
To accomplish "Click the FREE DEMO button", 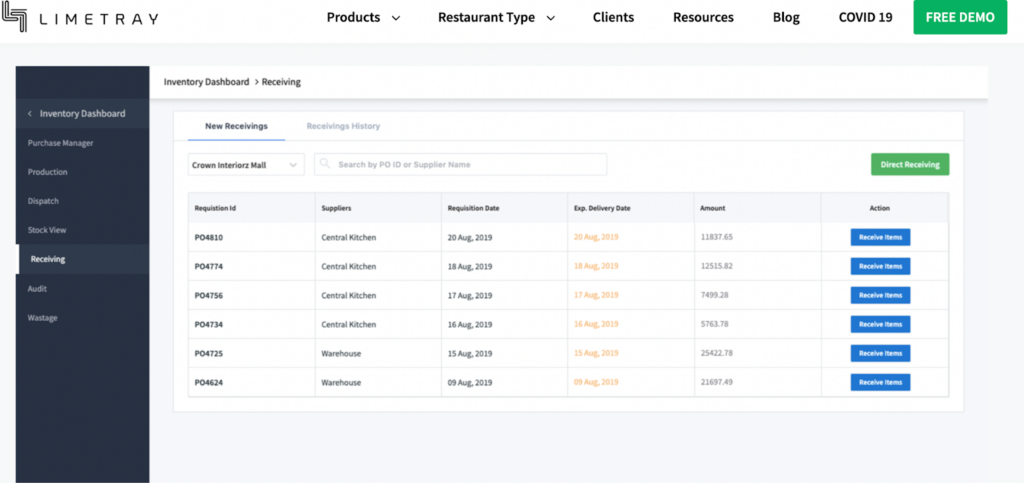I will click(960, 18).
